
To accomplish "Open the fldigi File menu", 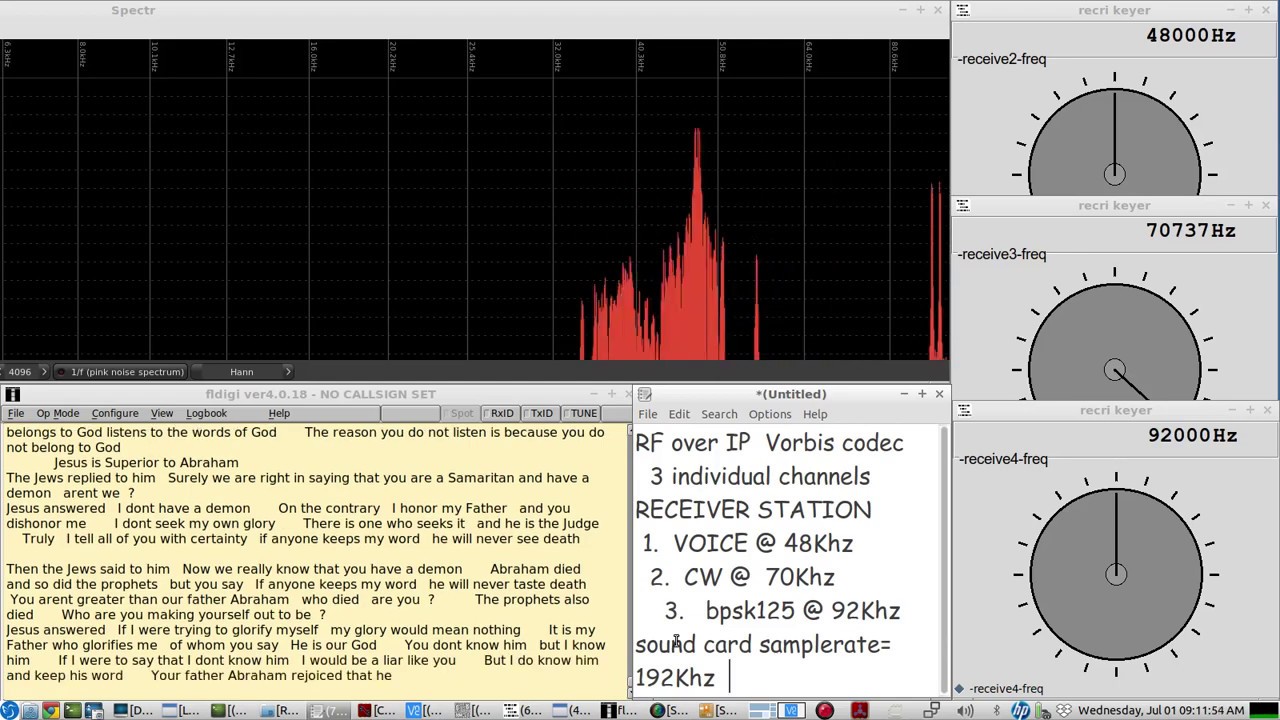I will tap(16, 413).
